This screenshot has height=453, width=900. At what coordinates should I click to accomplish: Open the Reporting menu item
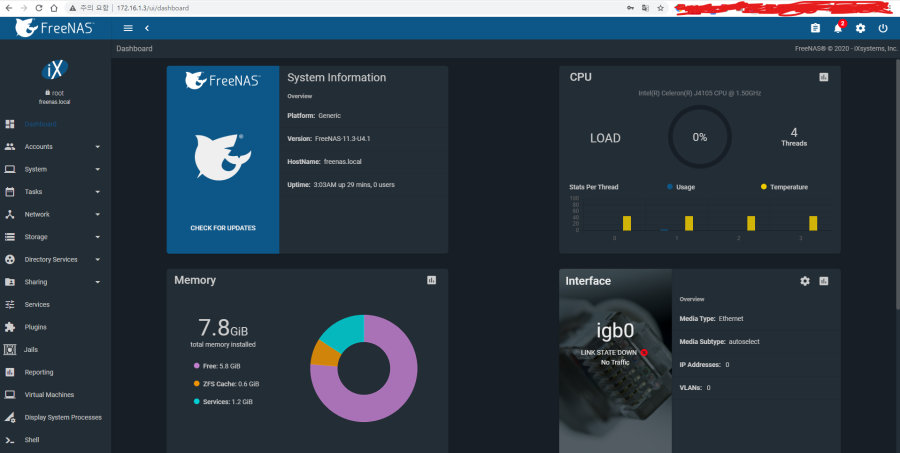click(55, 372)
